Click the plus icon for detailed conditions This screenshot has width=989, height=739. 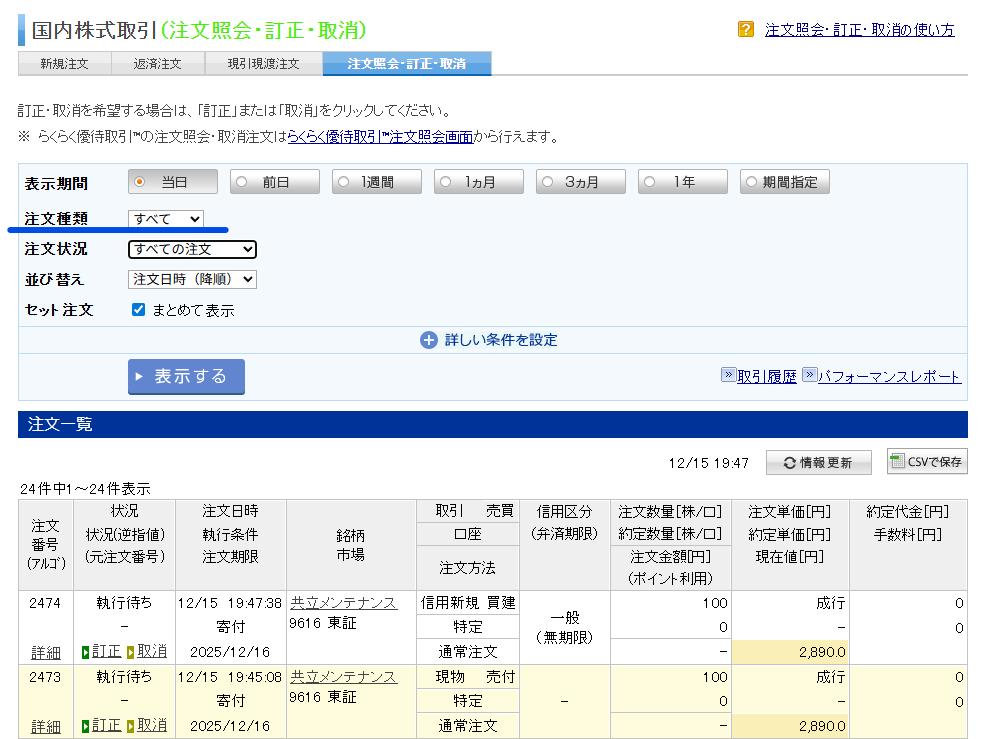[429, 340]
